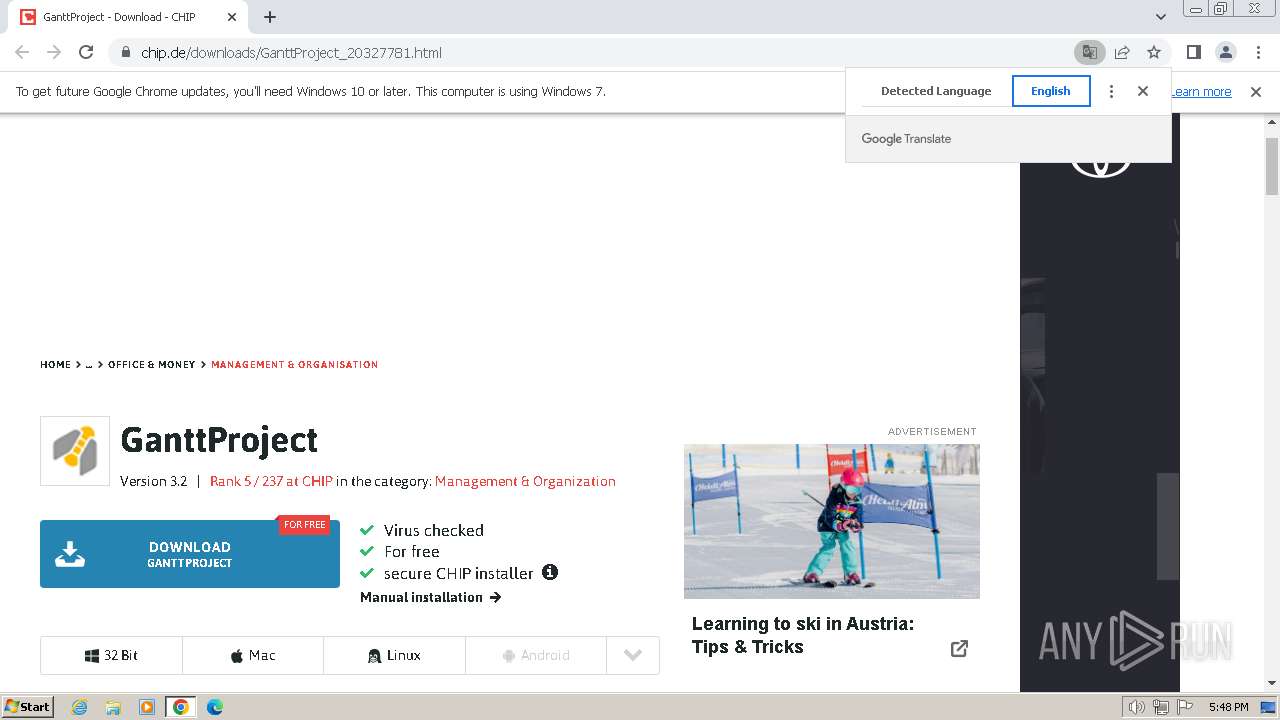The image size is (1280, 720).
Task: Bookmark this page with the star icon
Action: click(1154, 52)
